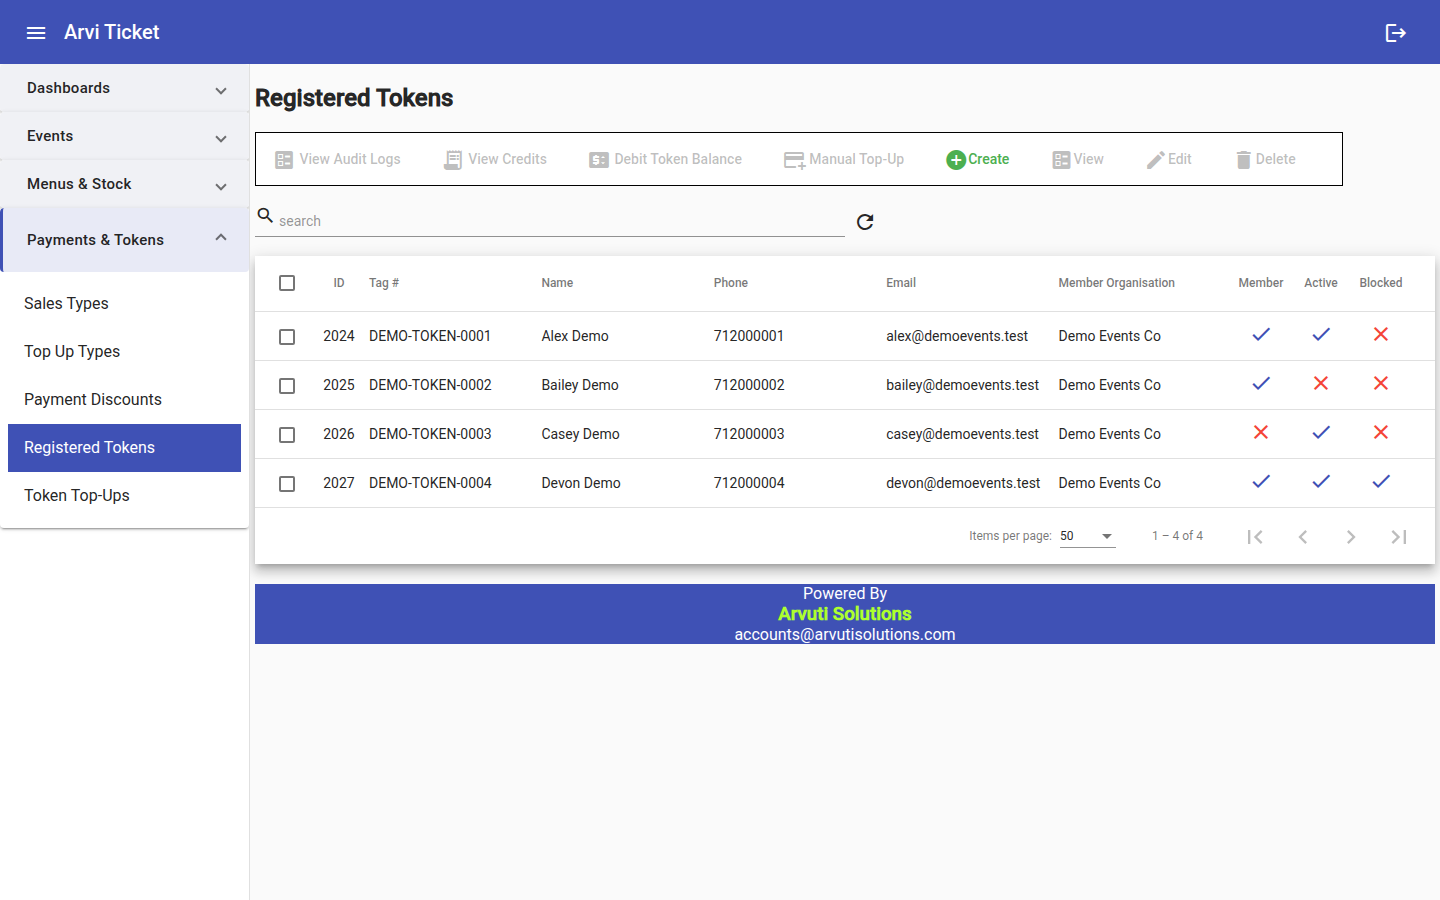Sort by Phone column header
This screenshot has width=1440, height=900.
point(731,283)
